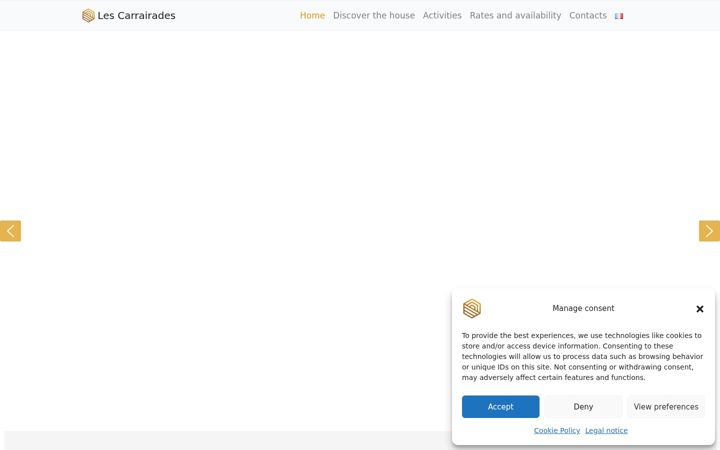The width and height of the screenshot is (720, 450).
Task: Open the Legal notice link
Action: 606,431
